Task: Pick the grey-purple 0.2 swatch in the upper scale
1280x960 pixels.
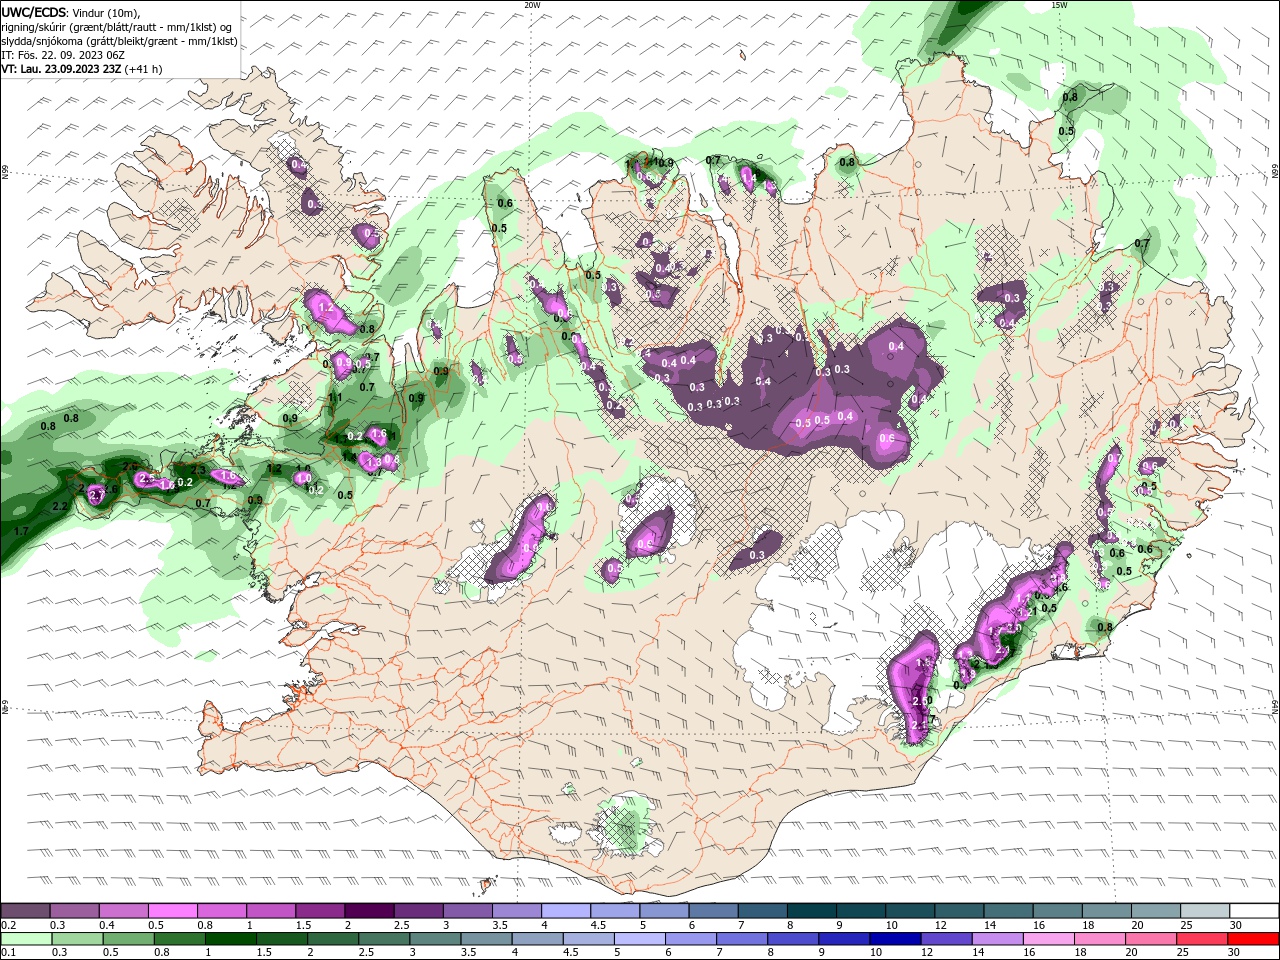Action: click(25, 911)
